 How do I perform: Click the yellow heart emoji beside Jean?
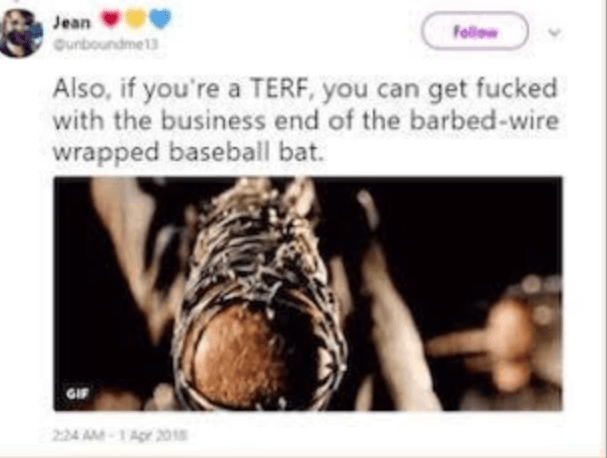pyautogui.click(x=135, y=18)
